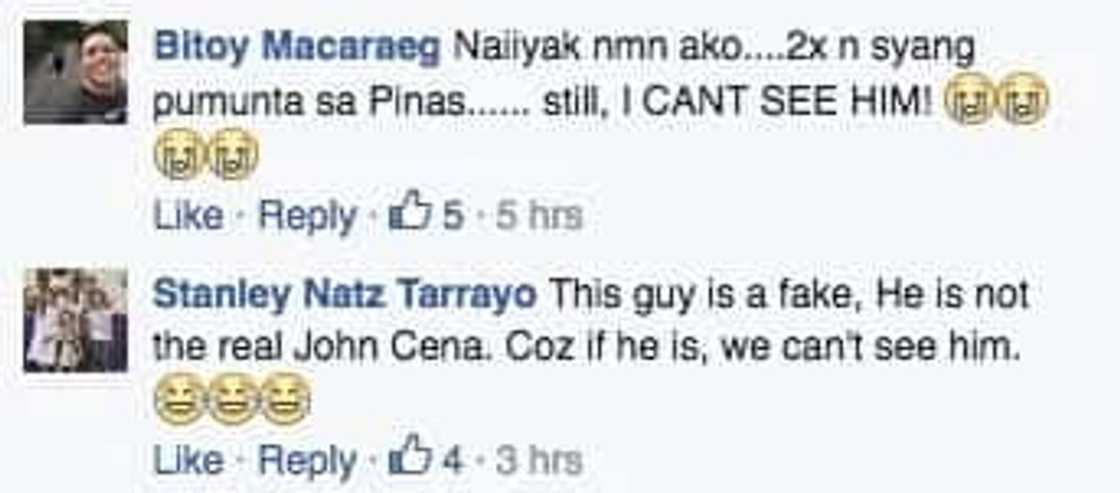Like Stanley Natz Tarrayo's comment

tap(188, 460)
